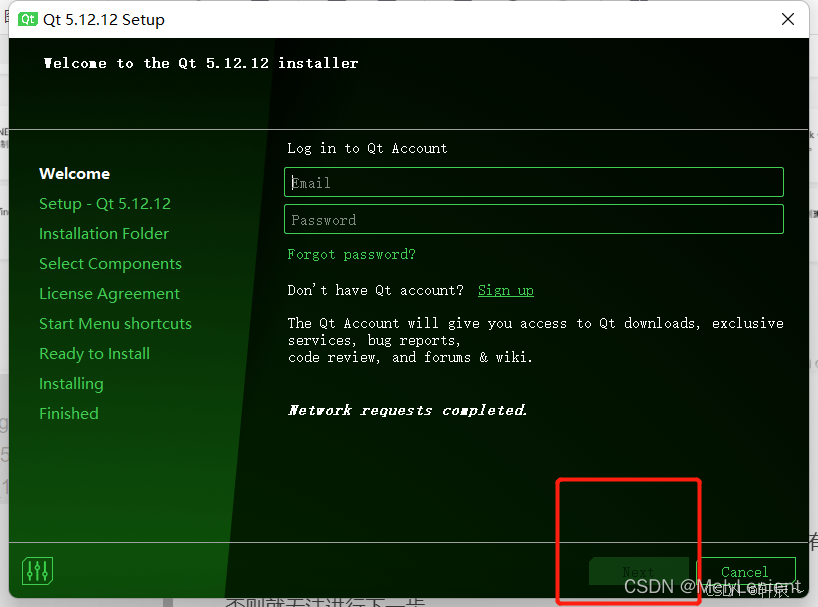The image size is (818, 607).
Task: Click the Log in to Qt Account heading
Action: [367, 149]
